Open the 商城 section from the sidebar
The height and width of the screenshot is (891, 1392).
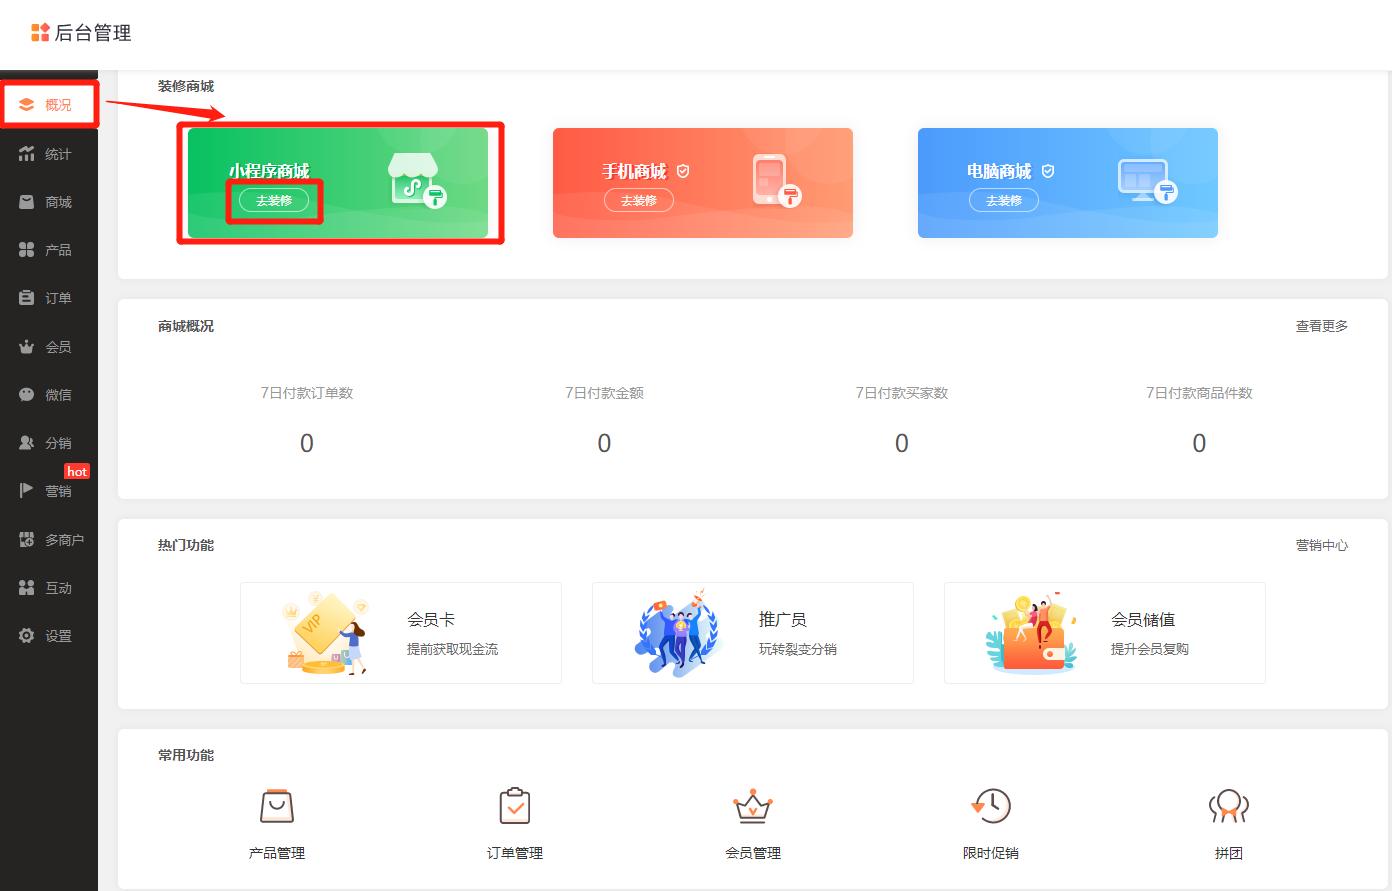(x=49, y=201)
